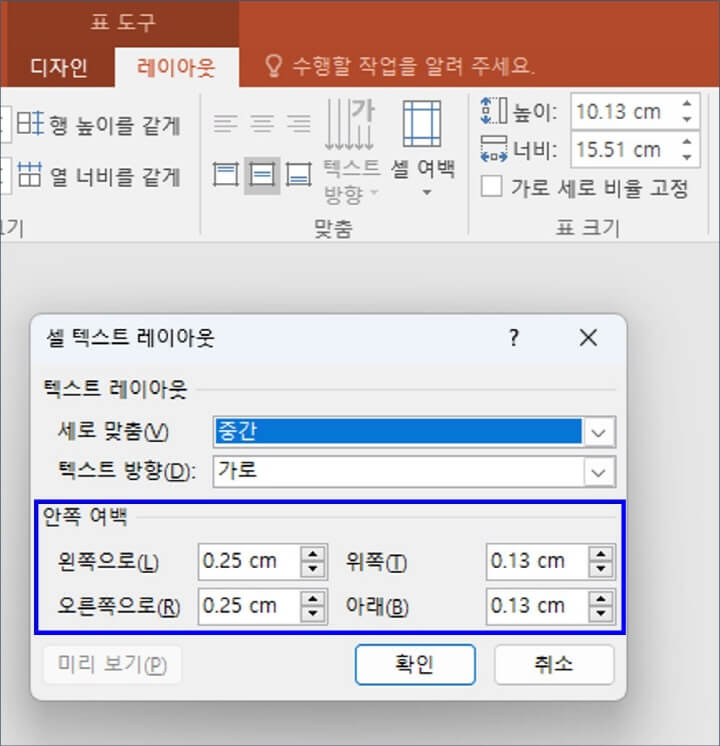Click the distribute rows evenly icon
The image size is (720, 746).
pyautogui.click(x=30, y=123)
